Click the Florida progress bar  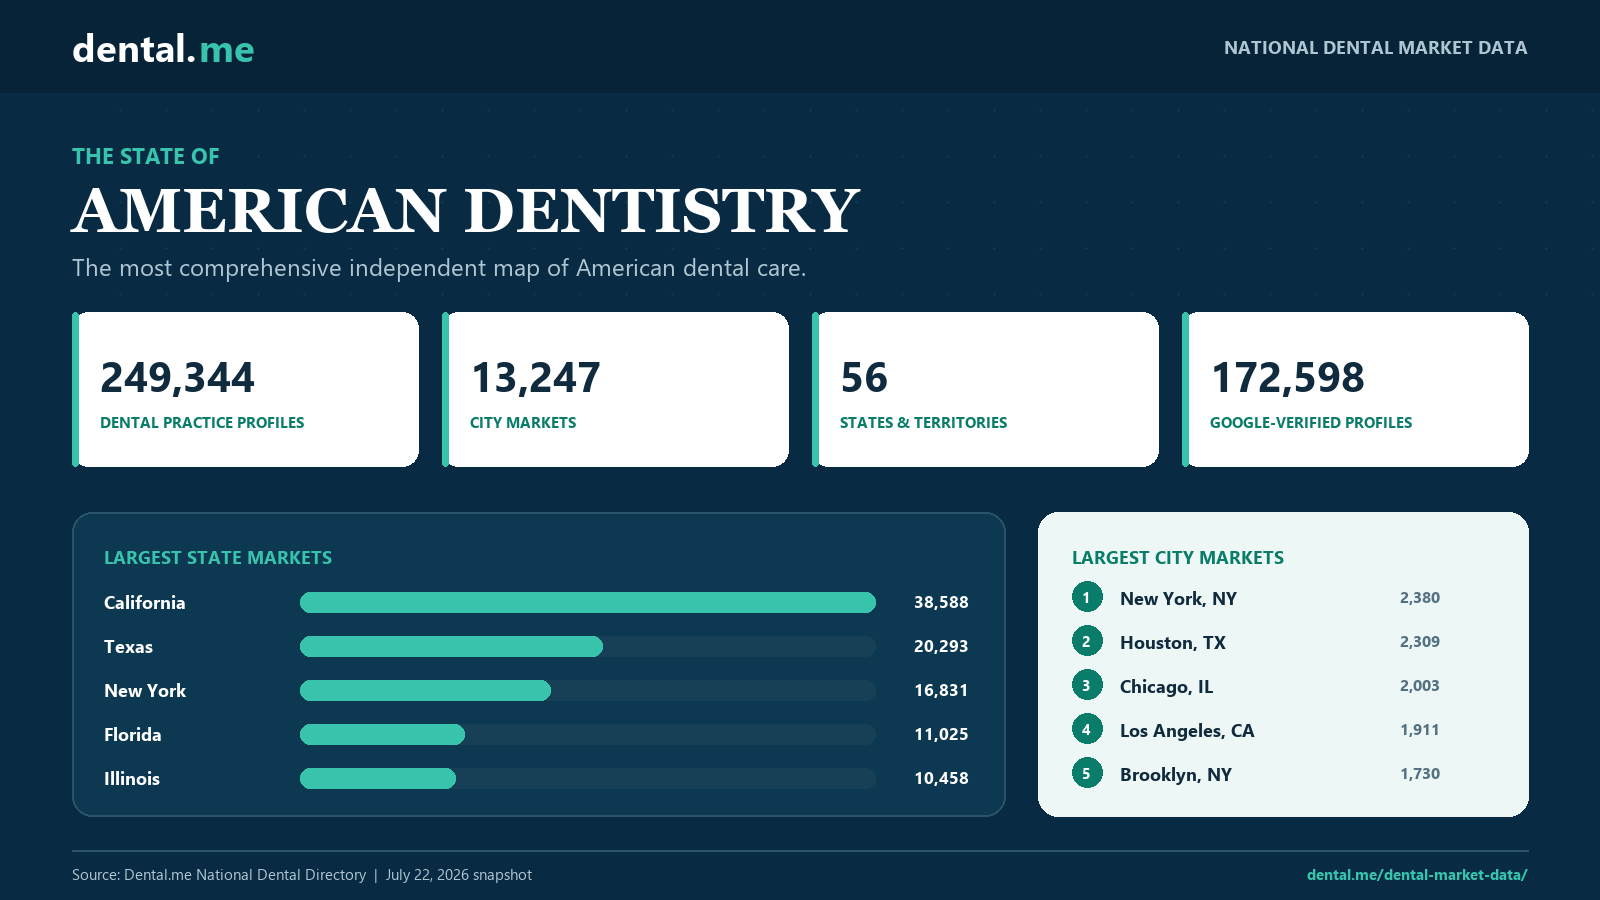tap(588, 734)
